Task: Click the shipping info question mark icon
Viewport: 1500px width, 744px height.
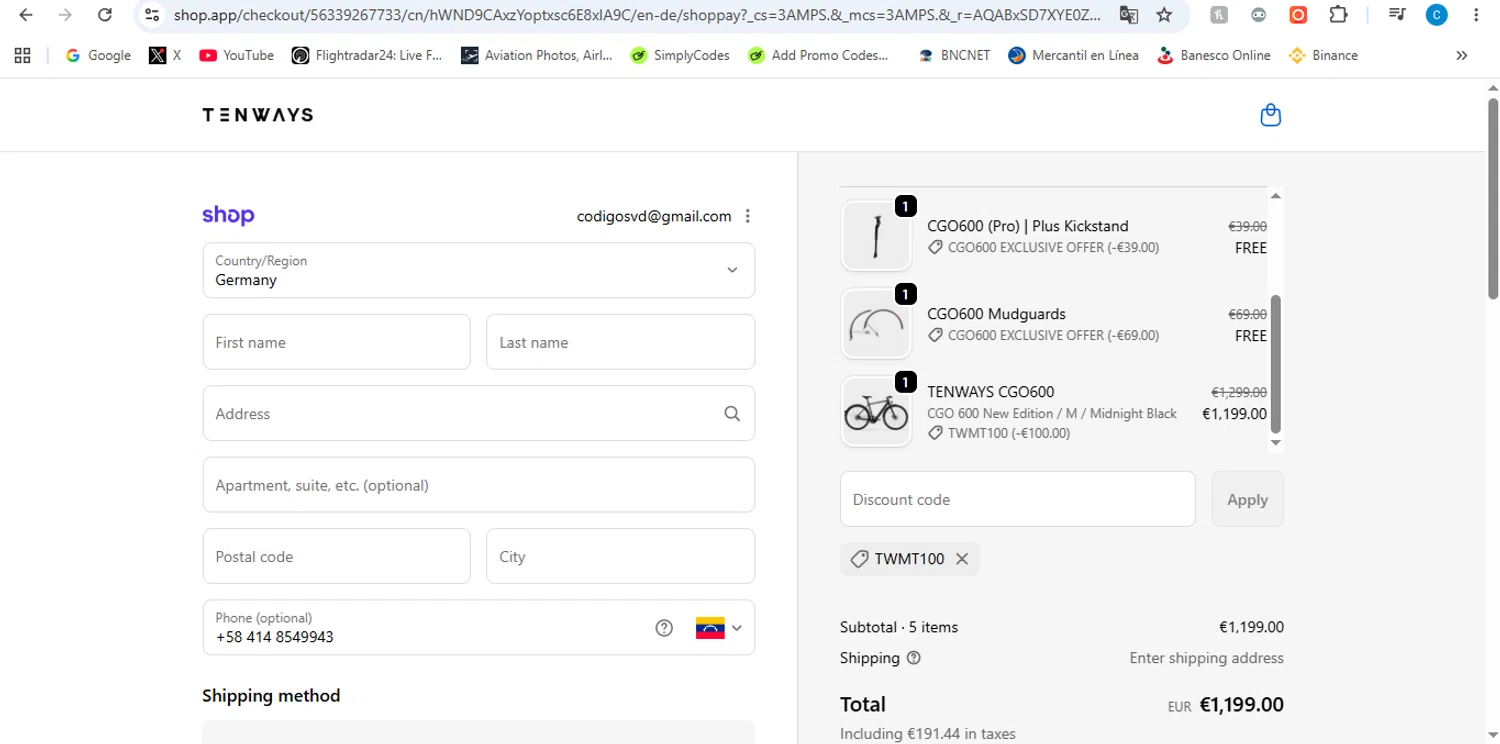Action: pyautogui.click(x=913, y=658)
